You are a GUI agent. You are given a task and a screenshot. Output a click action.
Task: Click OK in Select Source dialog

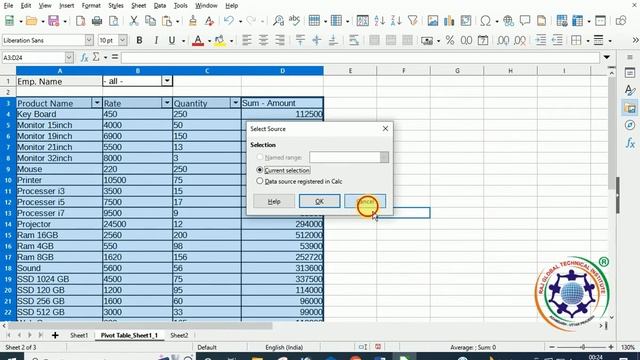[319, 201]
